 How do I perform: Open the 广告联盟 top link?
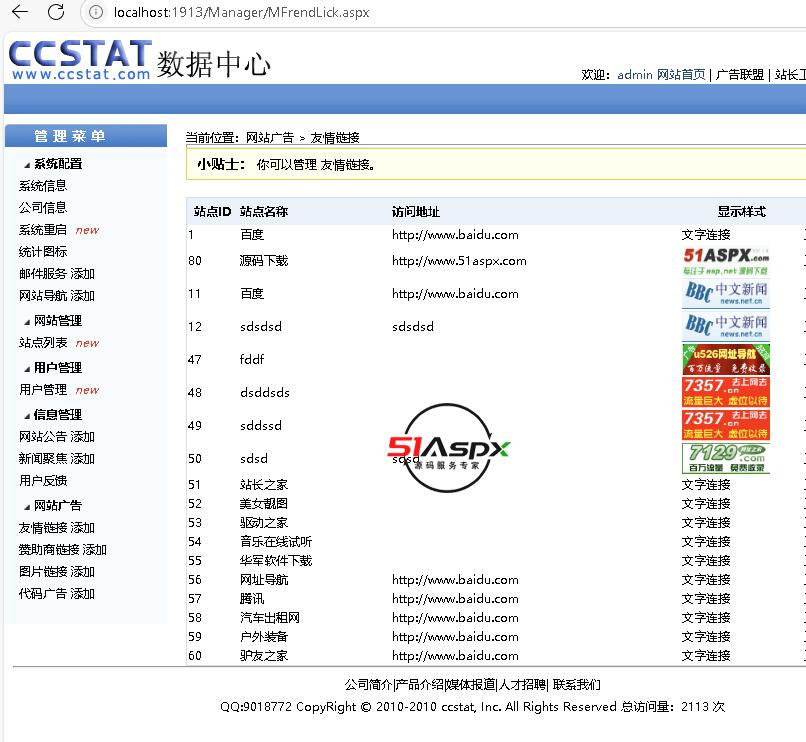pyautogui.click(x=740, y=75)
